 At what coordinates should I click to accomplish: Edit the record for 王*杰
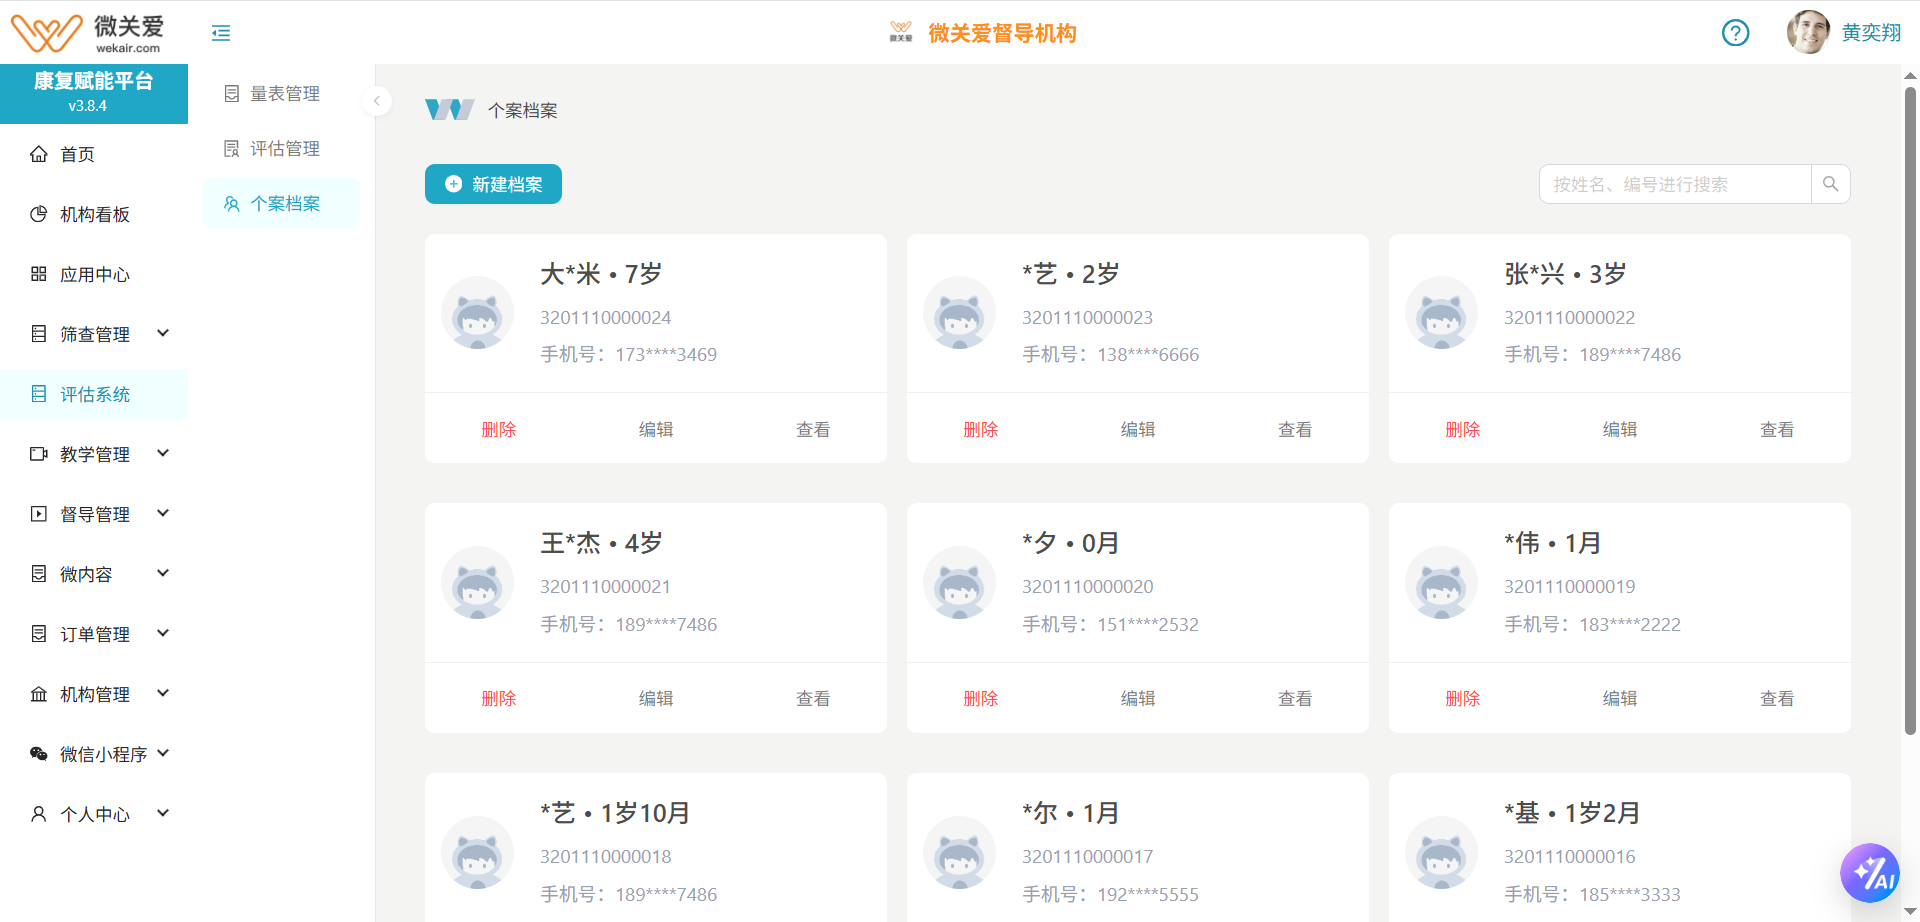coord(656,698)
